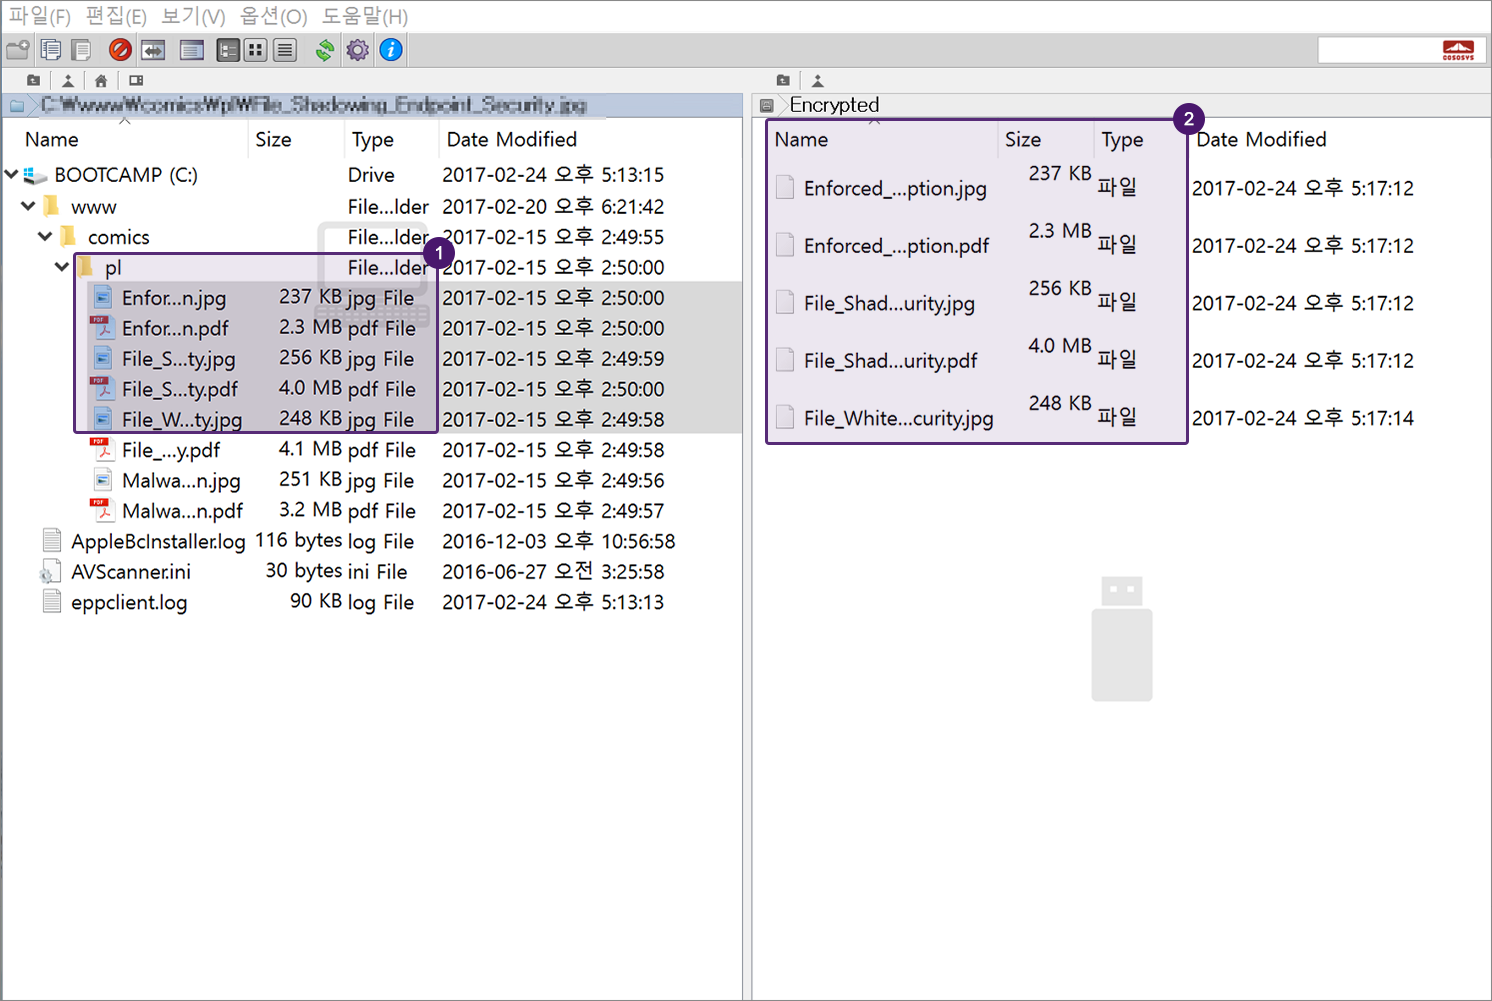1492x1001 pixels.
Task: Go up one folder in Encrypted pane
Action: tap(783, 80)
